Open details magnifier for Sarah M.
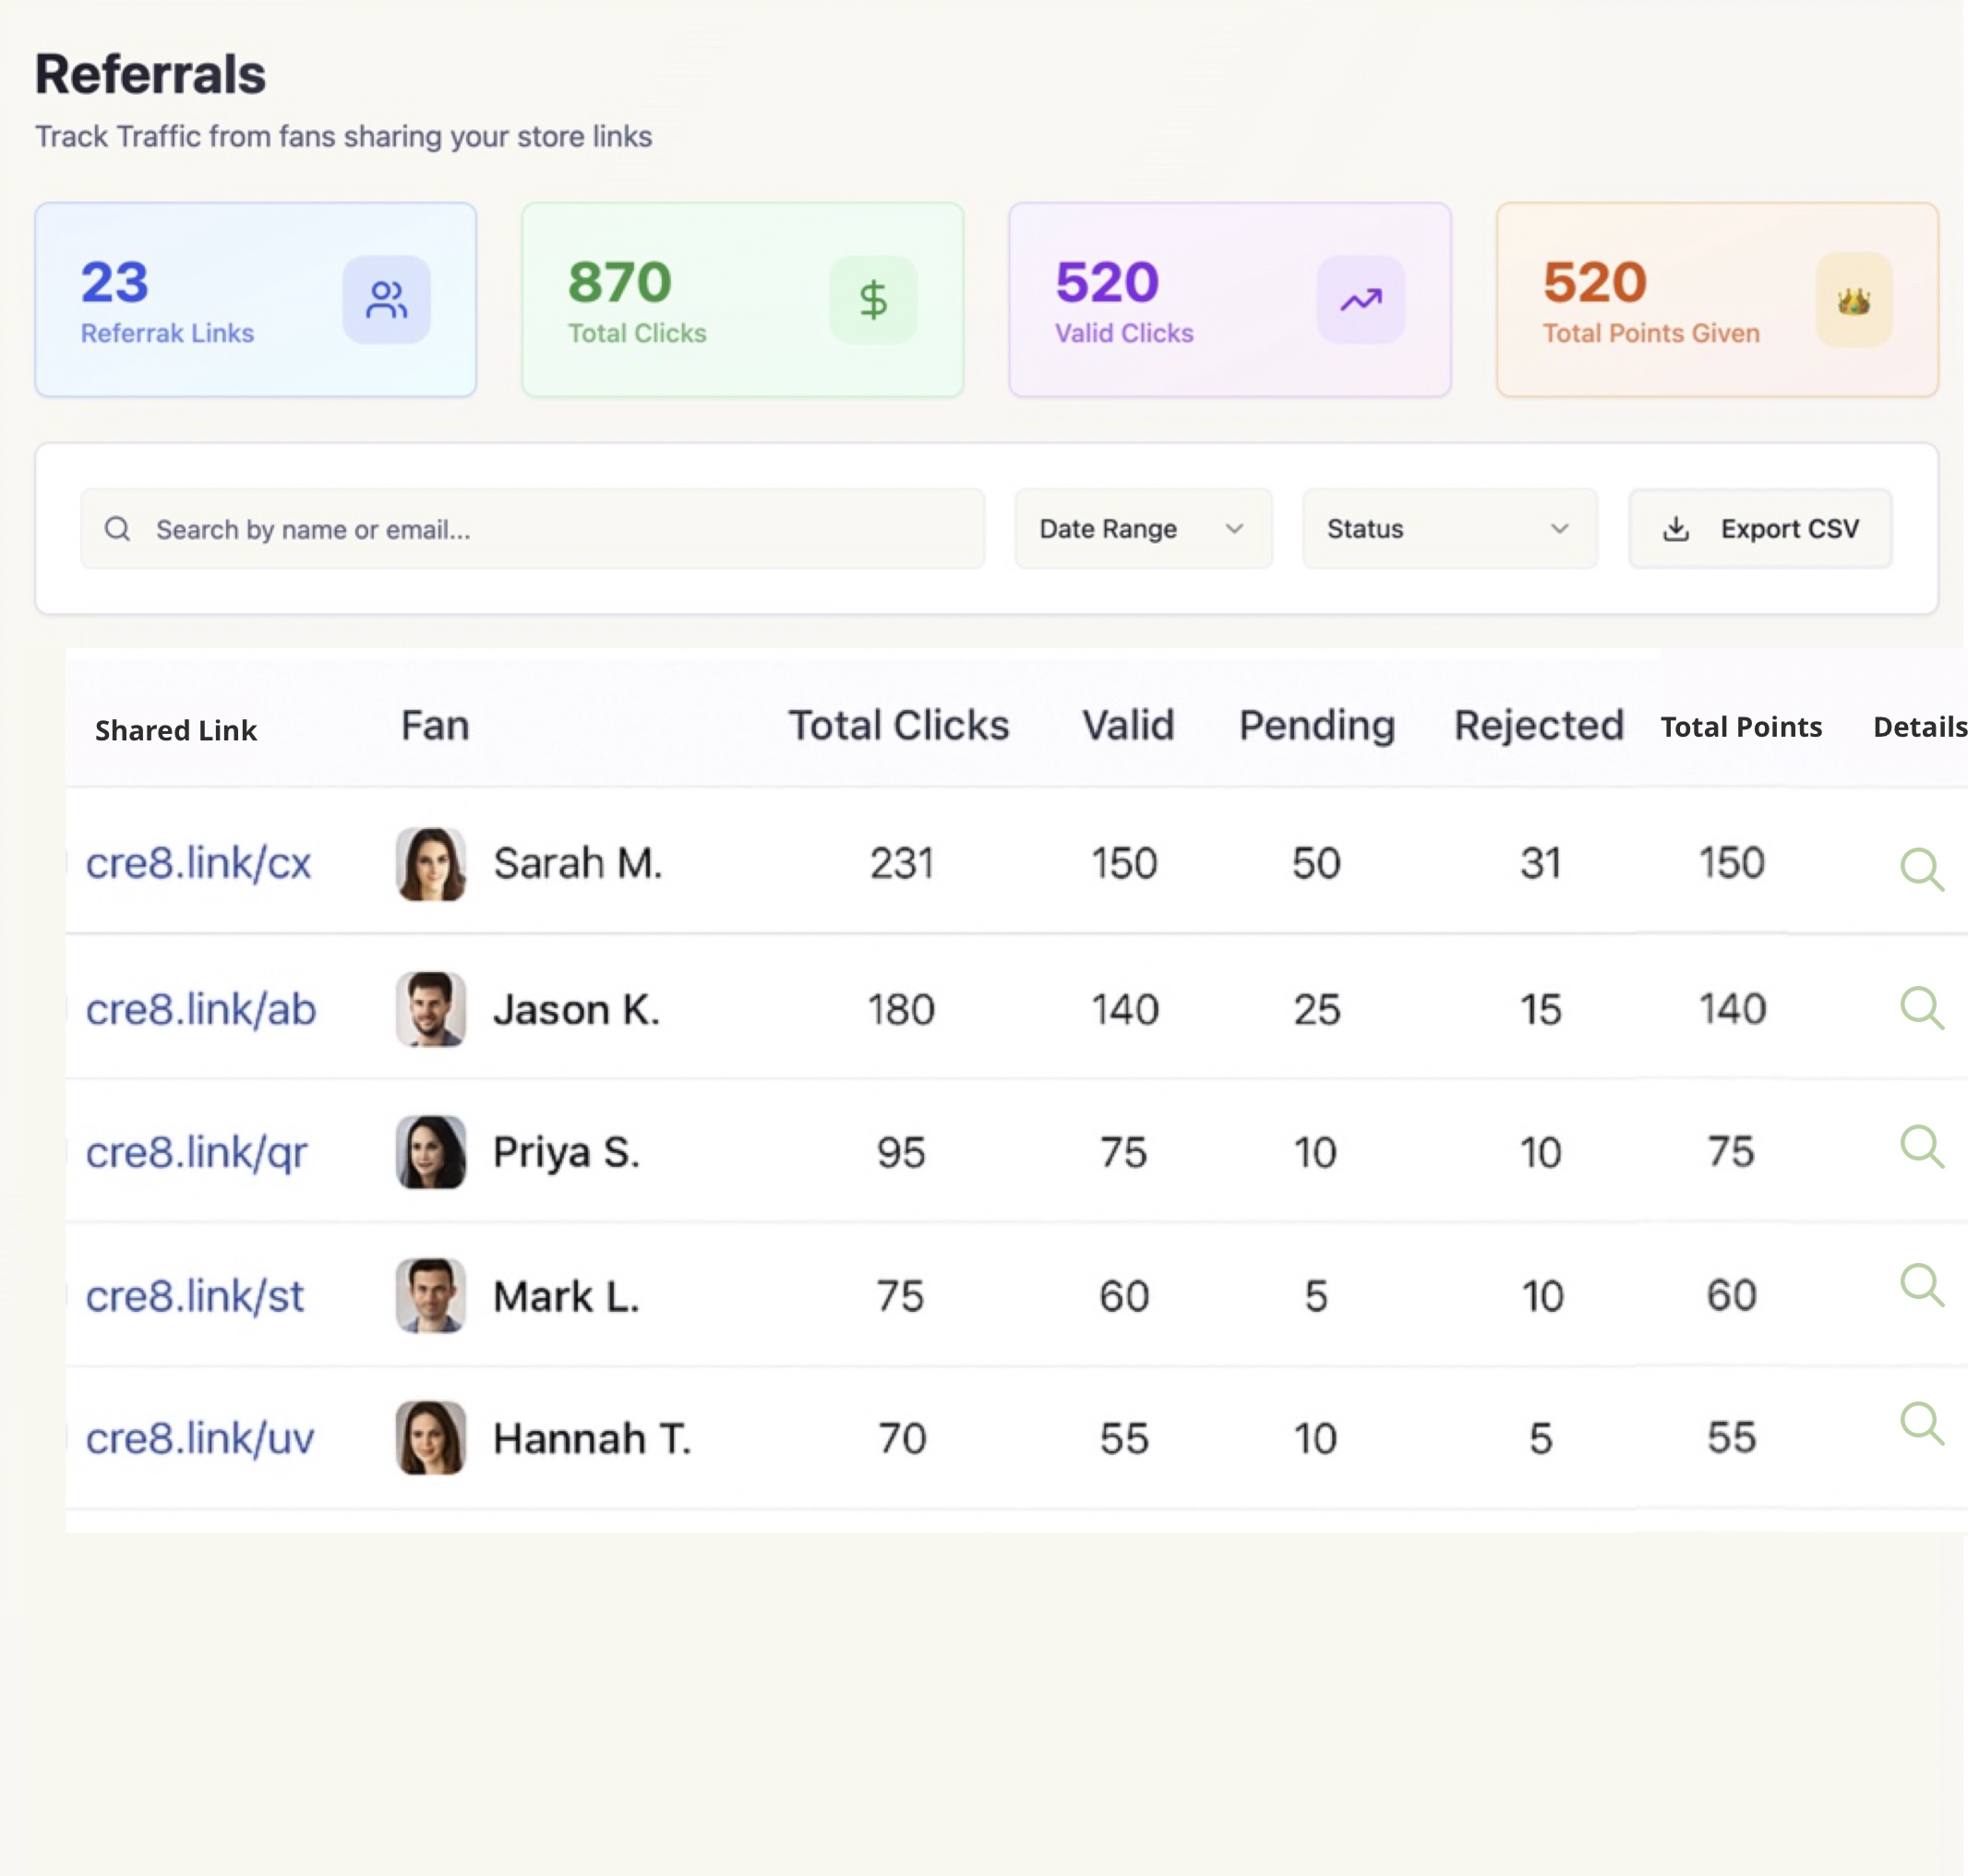This screenshot has height=1876, width=1968. [x=1921, y=868]
